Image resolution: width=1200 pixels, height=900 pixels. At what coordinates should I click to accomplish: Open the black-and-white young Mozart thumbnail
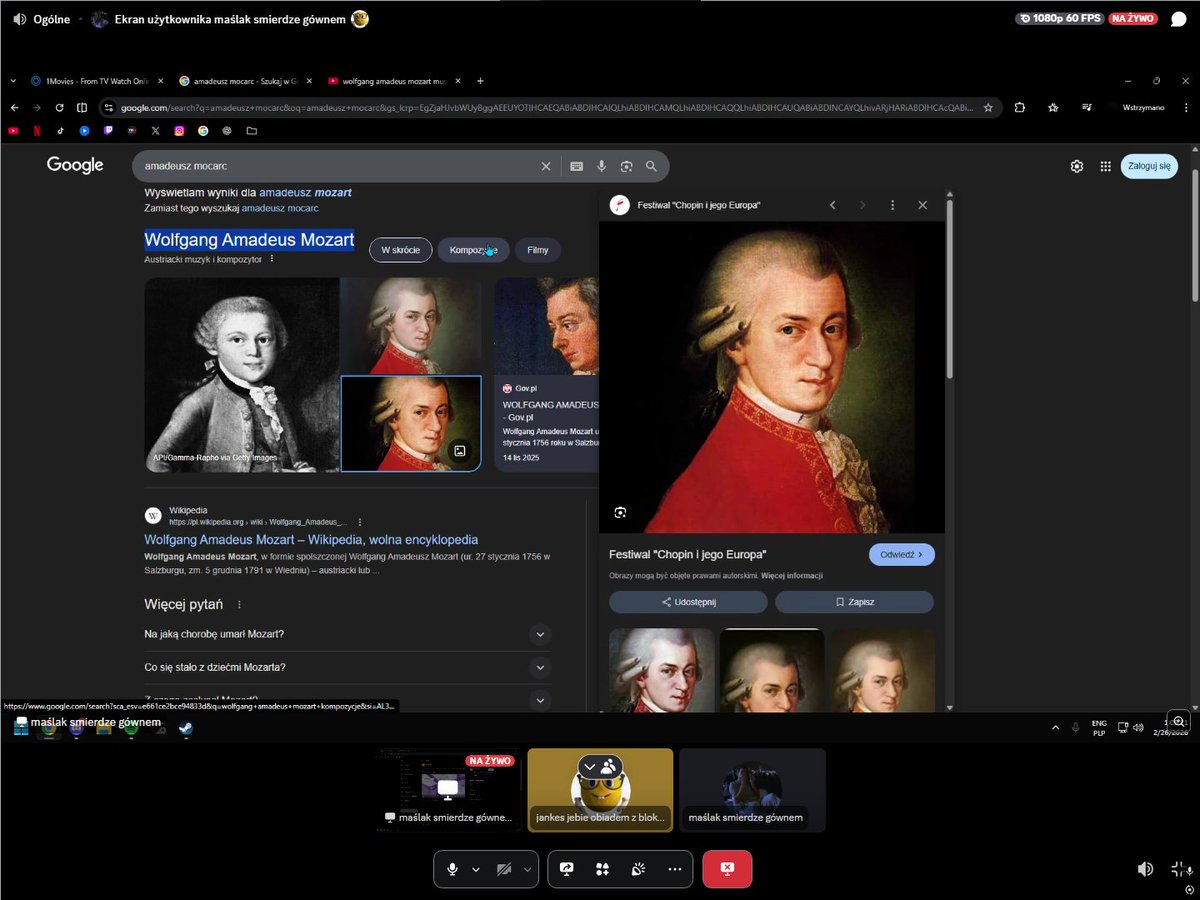[241, 374]
